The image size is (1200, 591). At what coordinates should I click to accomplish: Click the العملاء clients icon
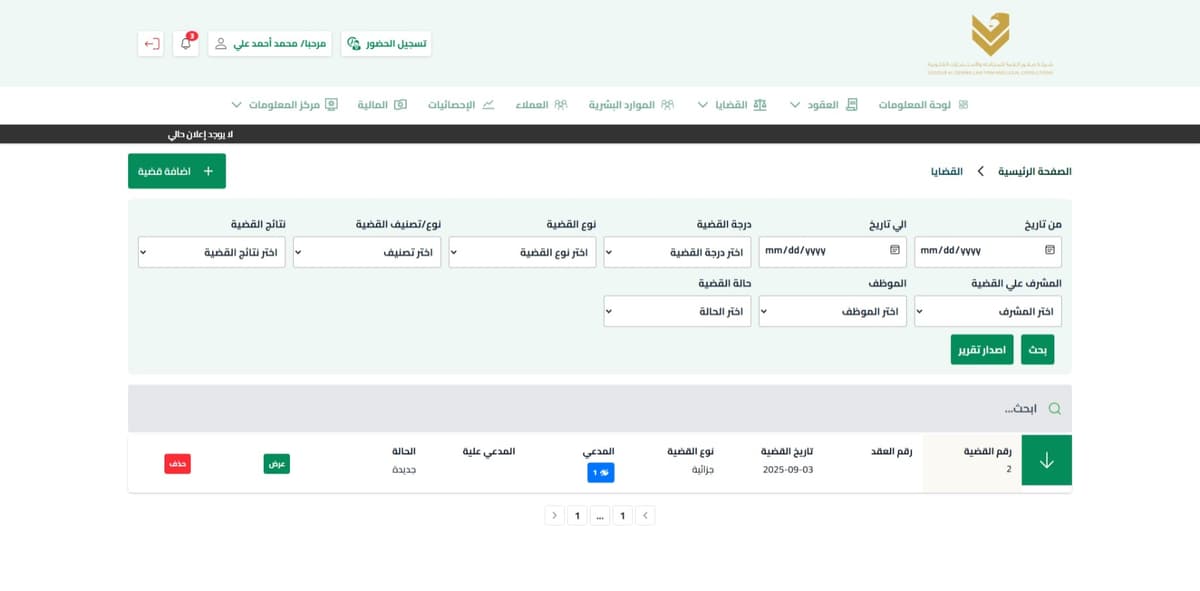coord(561,105)
